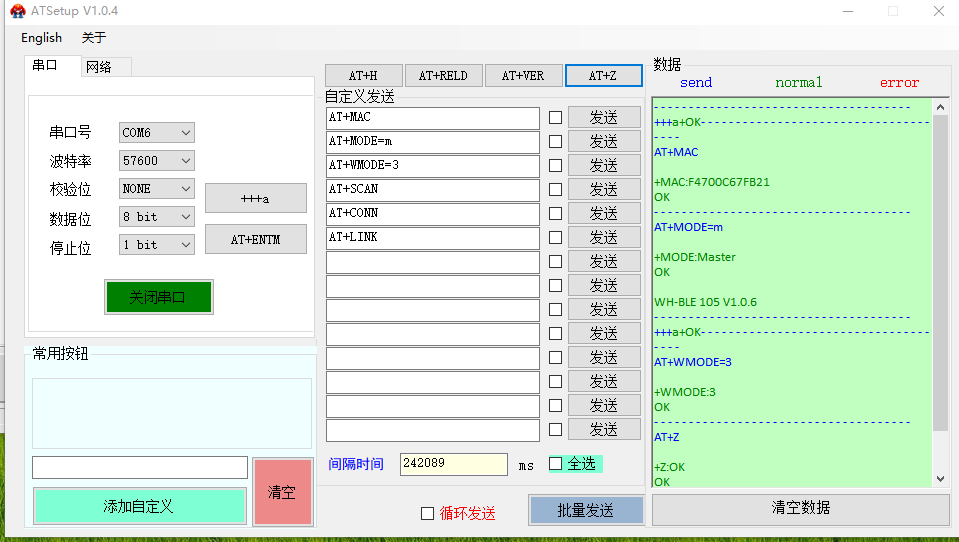Click the AT+ENTM button
959x542 pixels.
point(255,240)
